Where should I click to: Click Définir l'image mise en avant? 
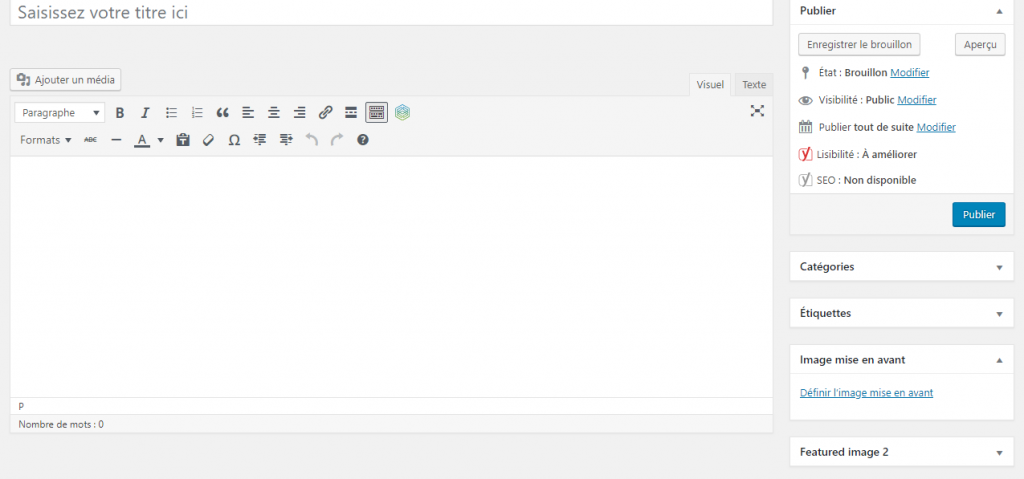pos(866,393)
